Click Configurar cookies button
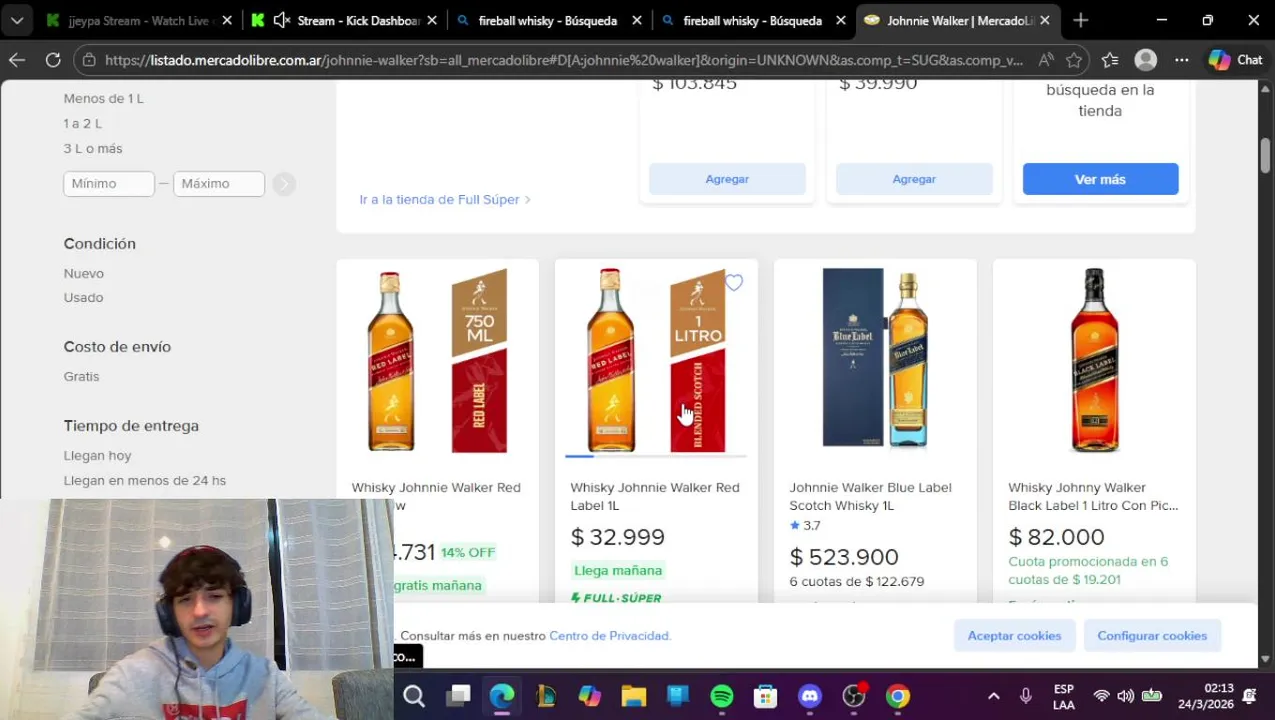1275x720 pixels. (1152, 636)
